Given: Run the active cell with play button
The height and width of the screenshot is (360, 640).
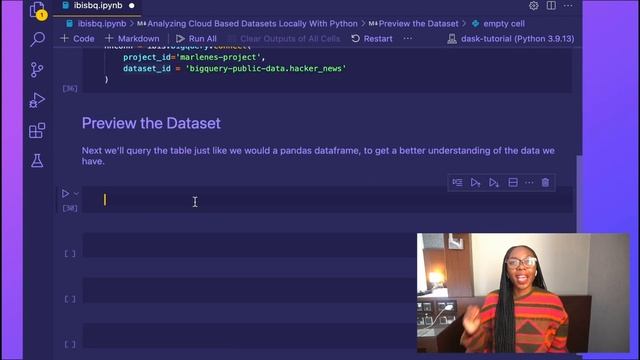Looking at the screenshot, I should [x=65, y=193].
